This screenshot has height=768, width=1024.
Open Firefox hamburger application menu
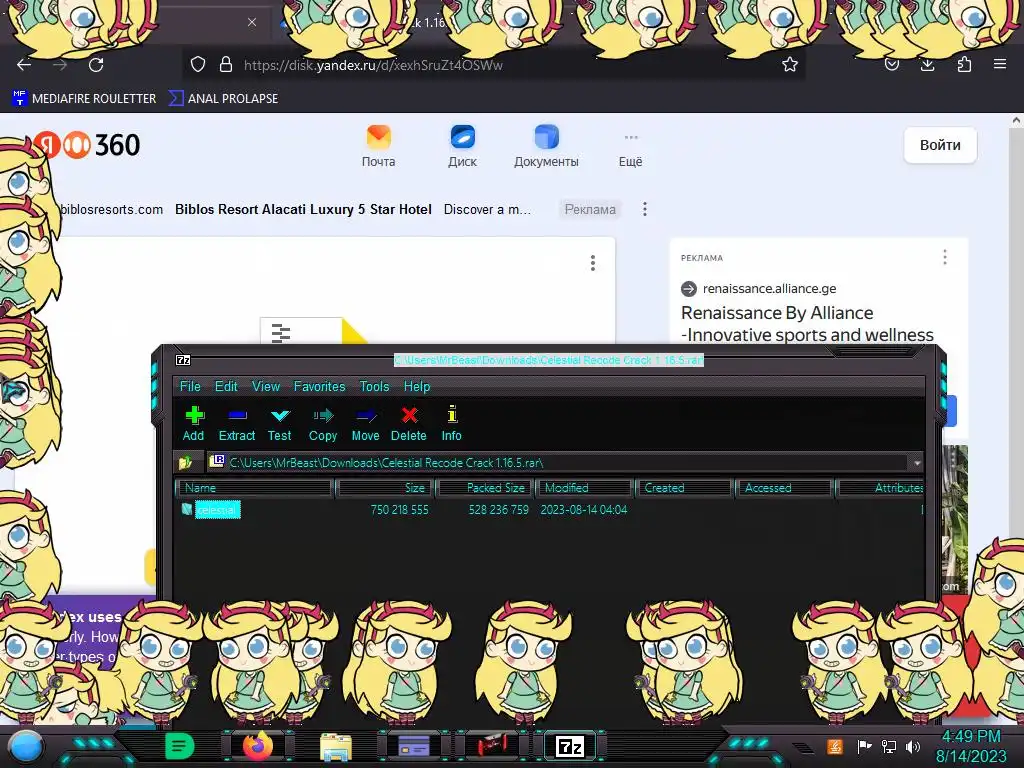[1000, 64]
